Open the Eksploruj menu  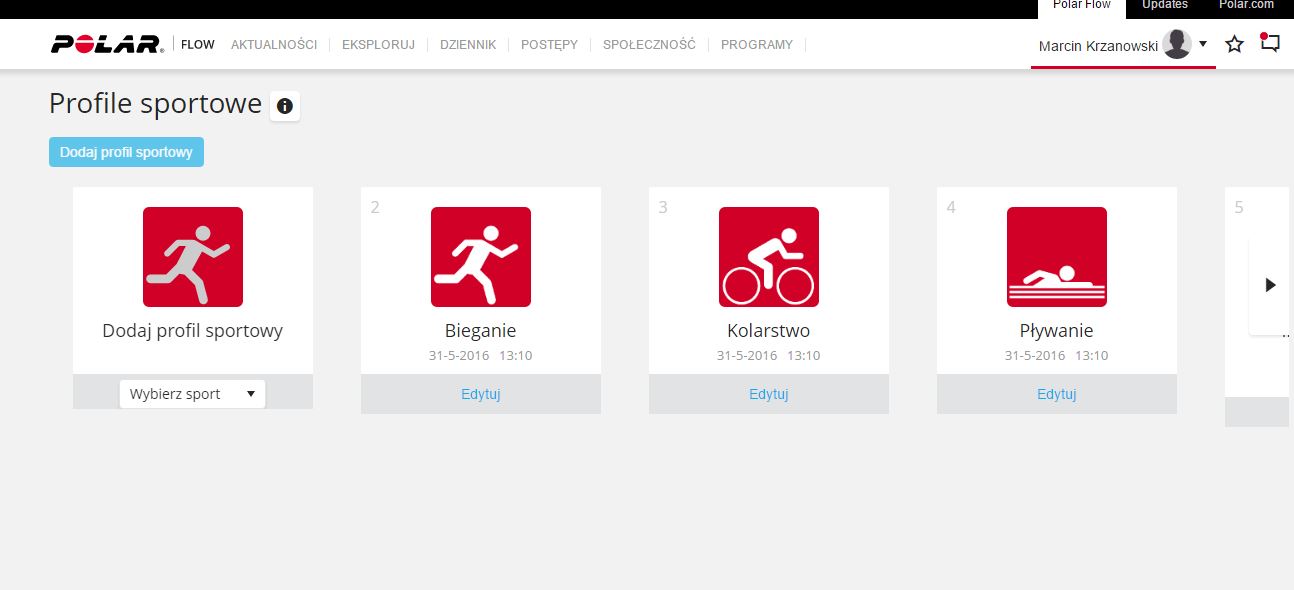[378, 45]
